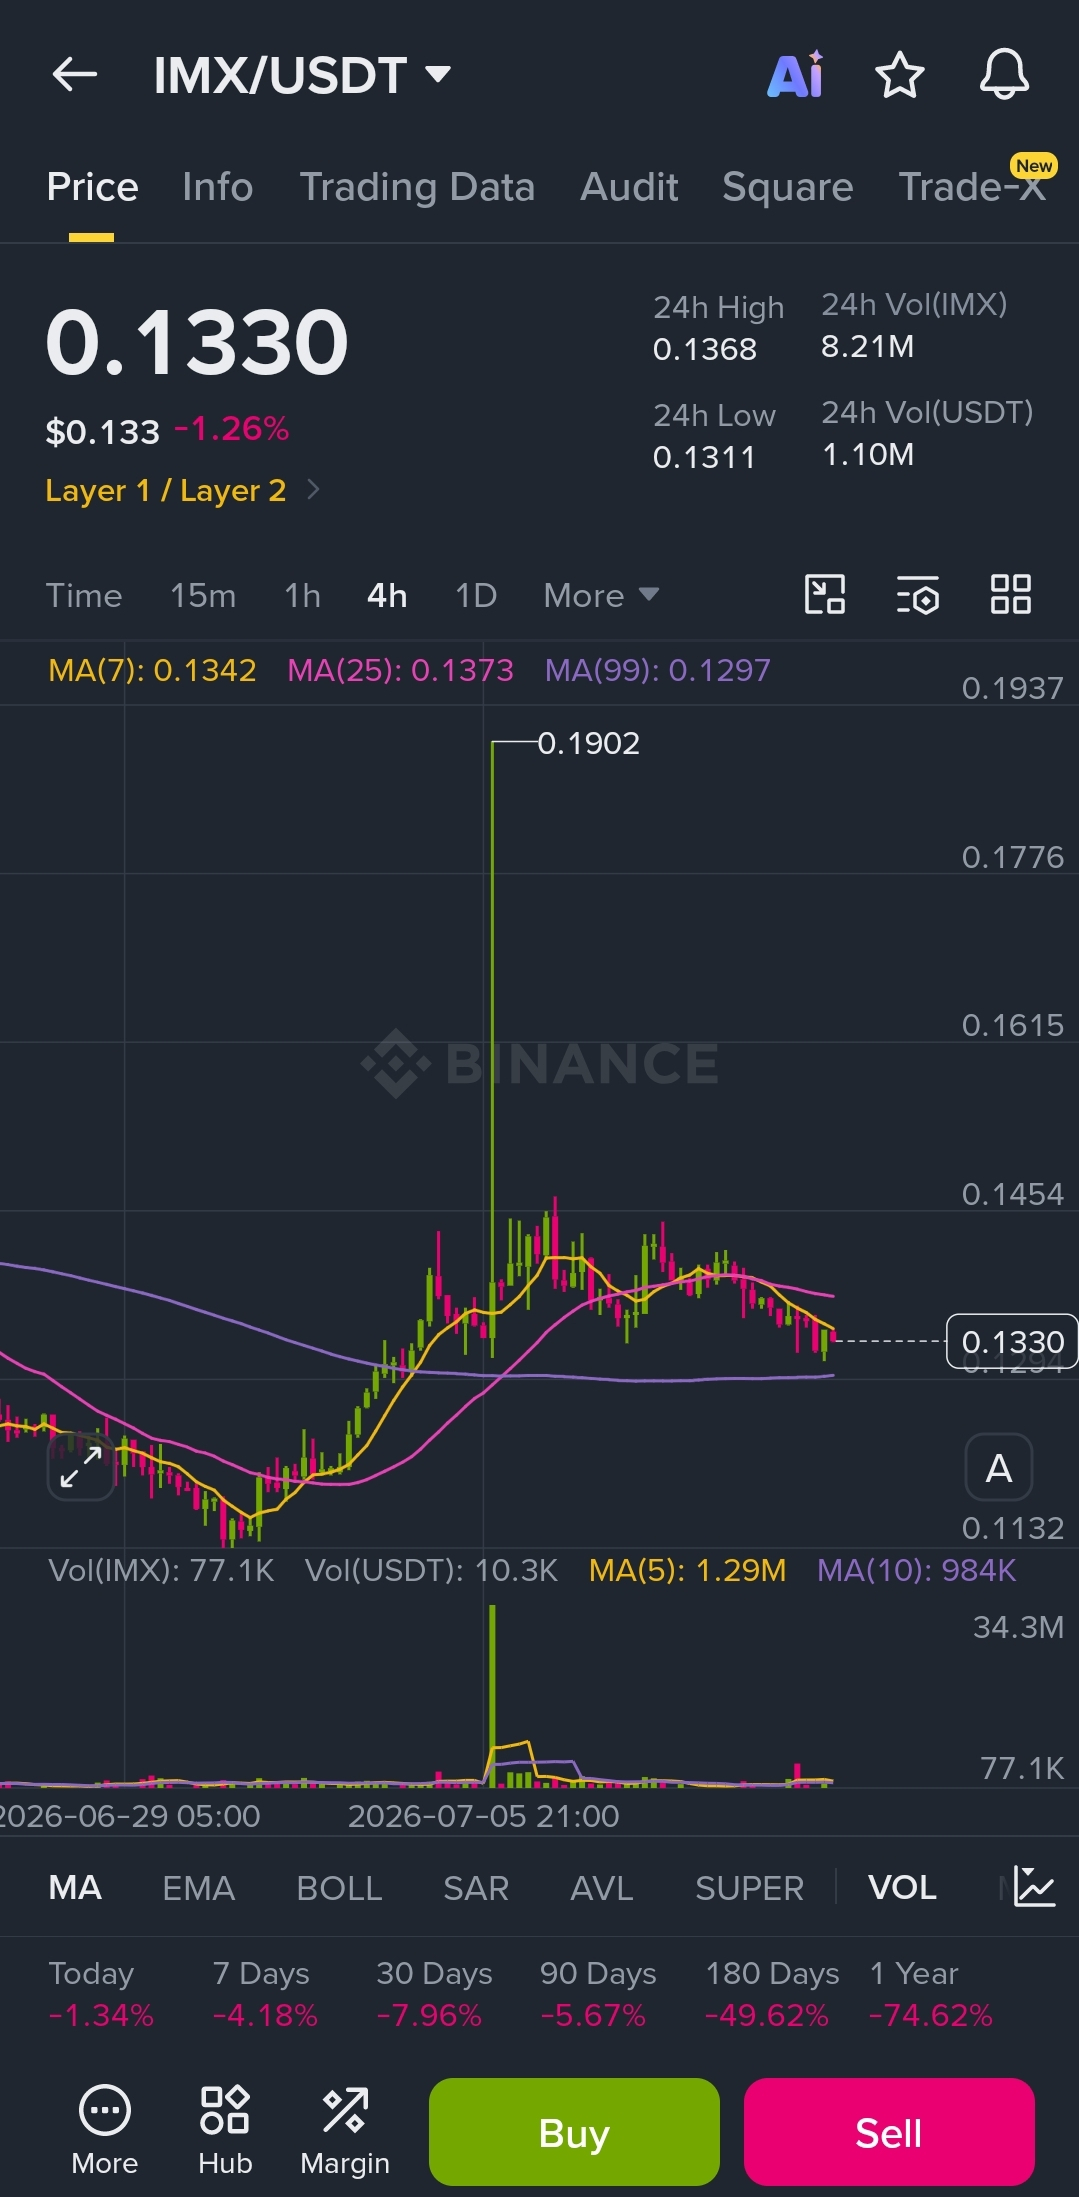Screen dimensions: 1079x2197
Task: Tap the pink Sell button
Action: [x=889, y=2132]
